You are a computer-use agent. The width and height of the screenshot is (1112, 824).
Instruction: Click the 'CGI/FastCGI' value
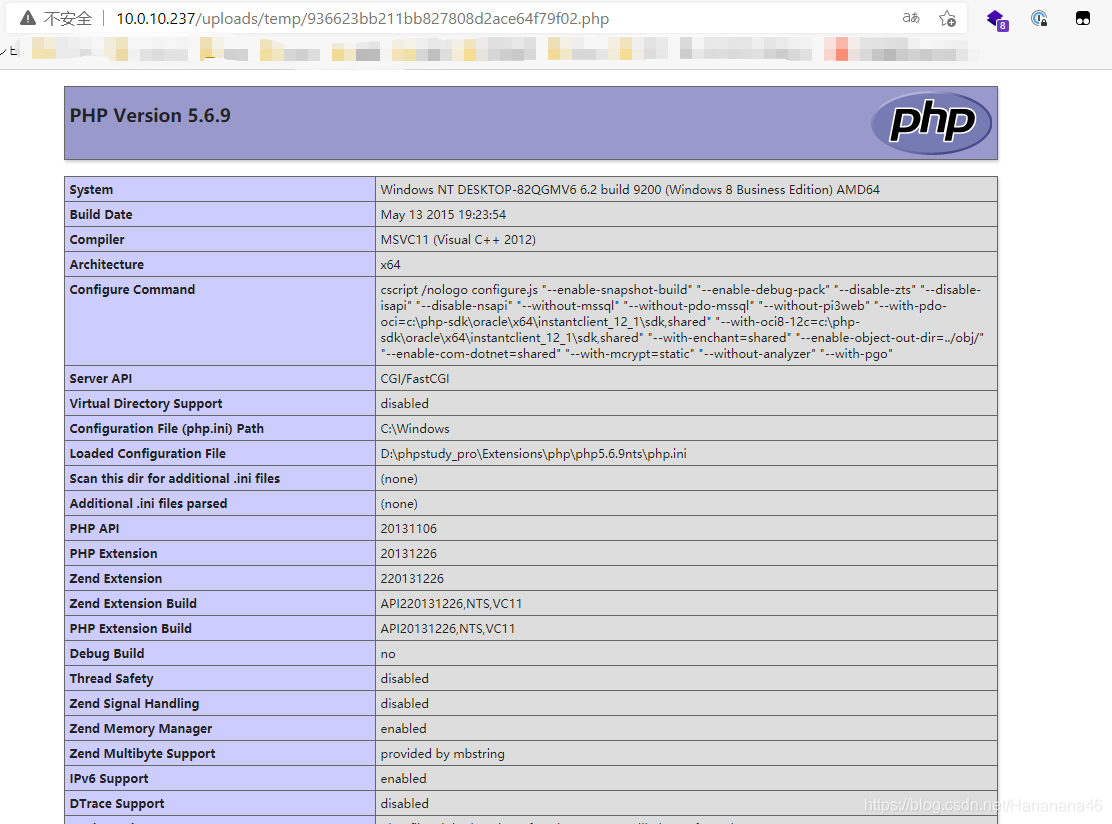click(x=415, y=379)
